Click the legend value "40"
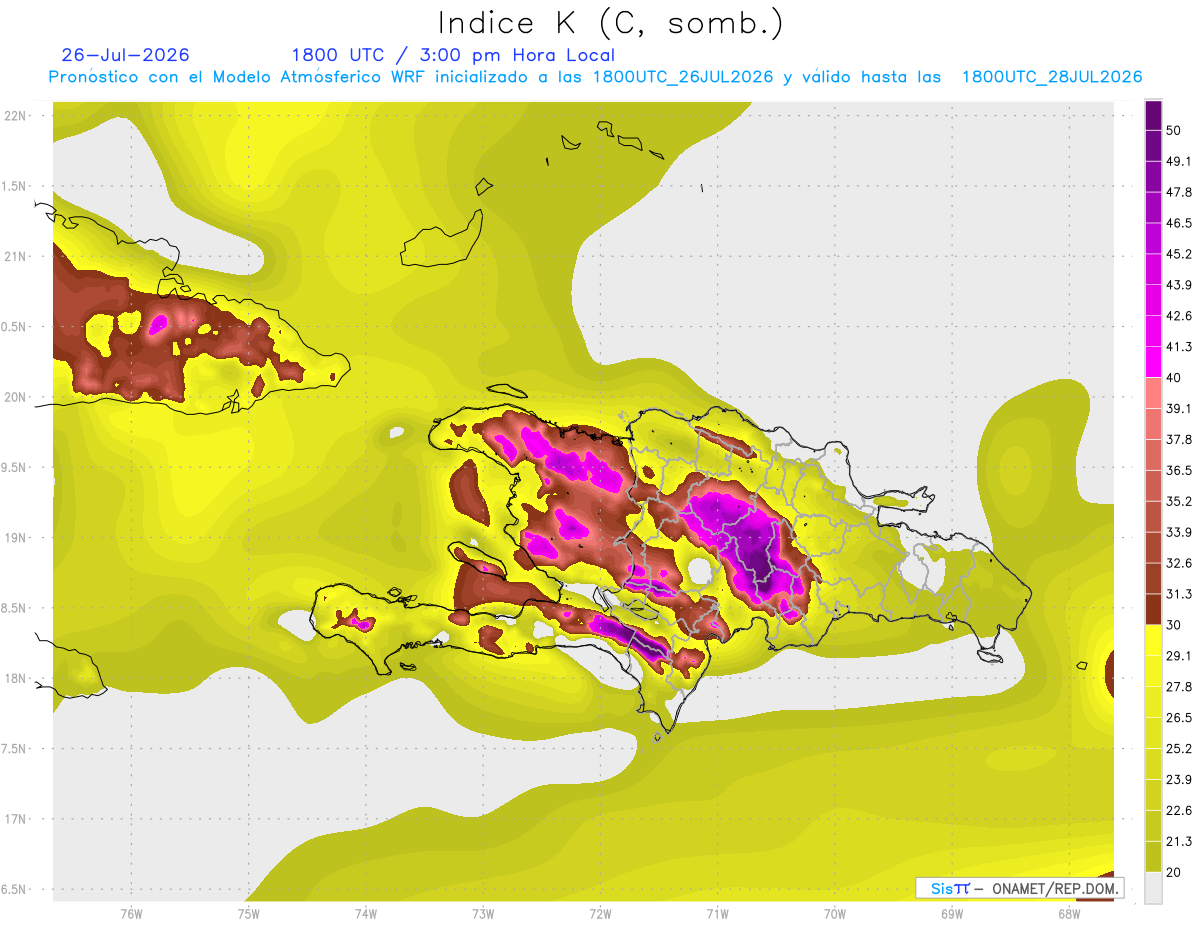This screenshot has width=1200, height=927. tap(1174, 377)
